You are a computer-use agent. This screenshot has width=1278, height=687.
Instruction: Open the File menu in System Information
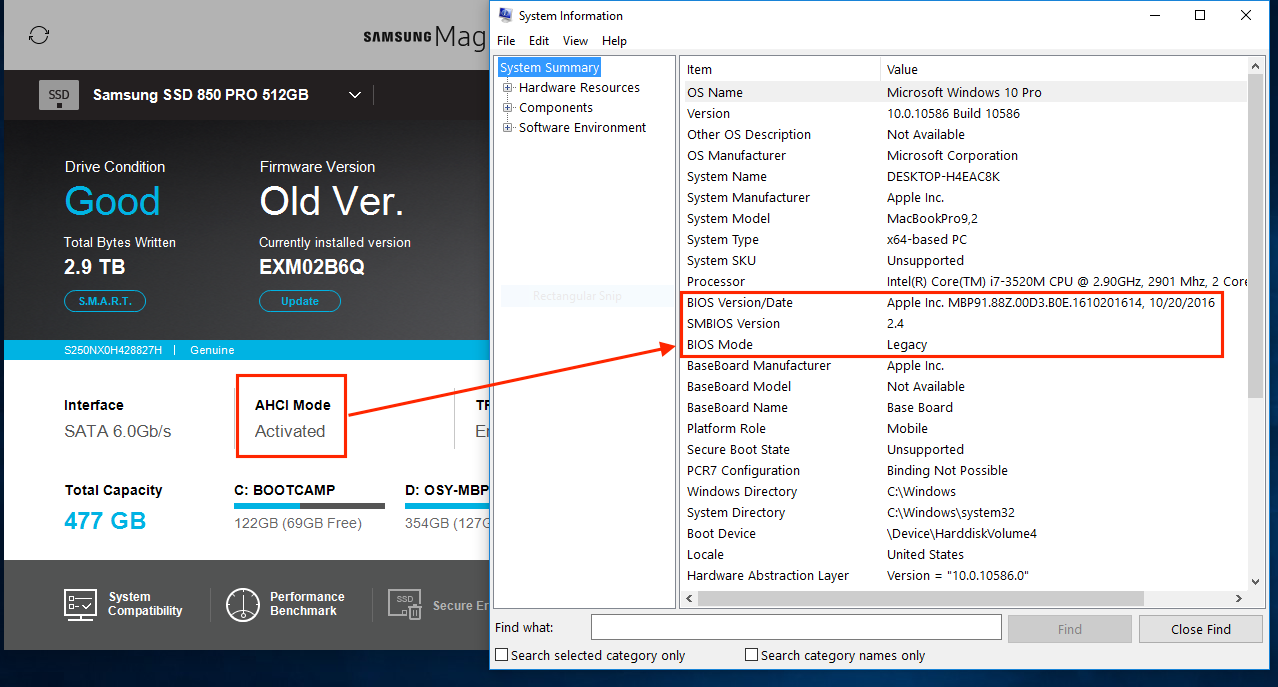pos(506,41)
